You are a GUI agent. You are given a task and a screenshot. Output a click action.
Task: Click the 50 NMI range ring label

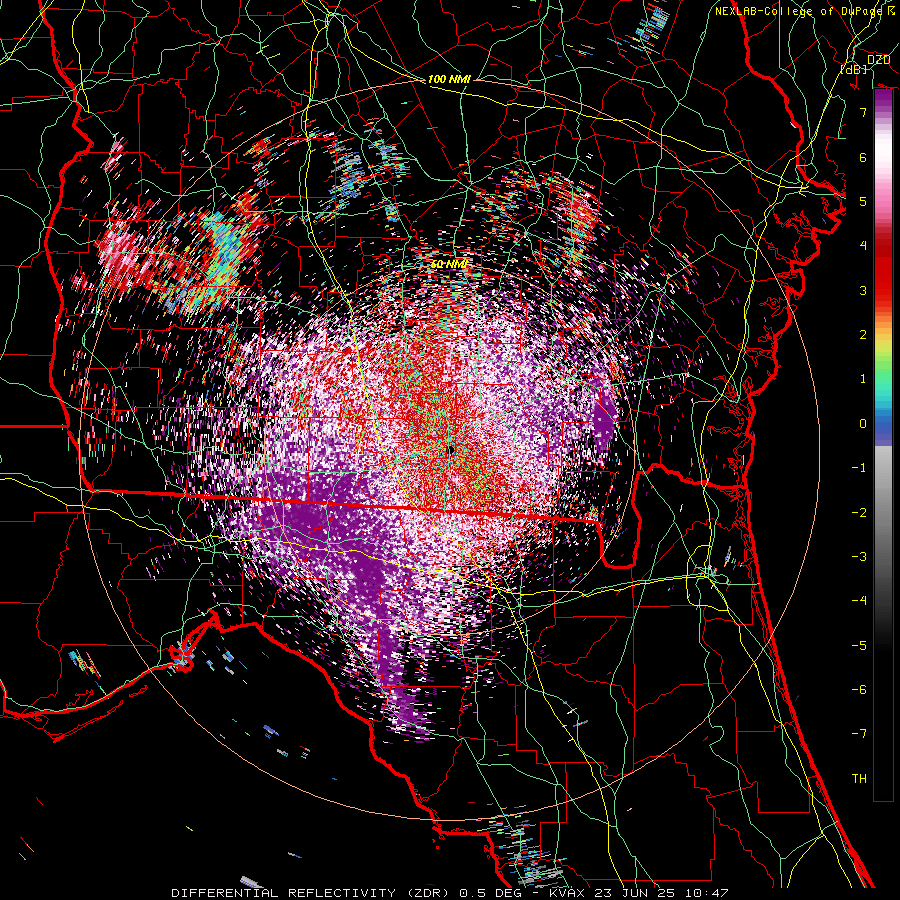[449, 264]
